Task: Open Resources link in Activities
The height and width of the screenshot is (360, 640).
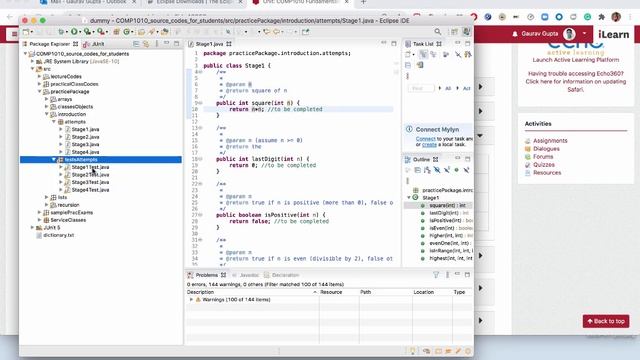Action: coord(547,173)
